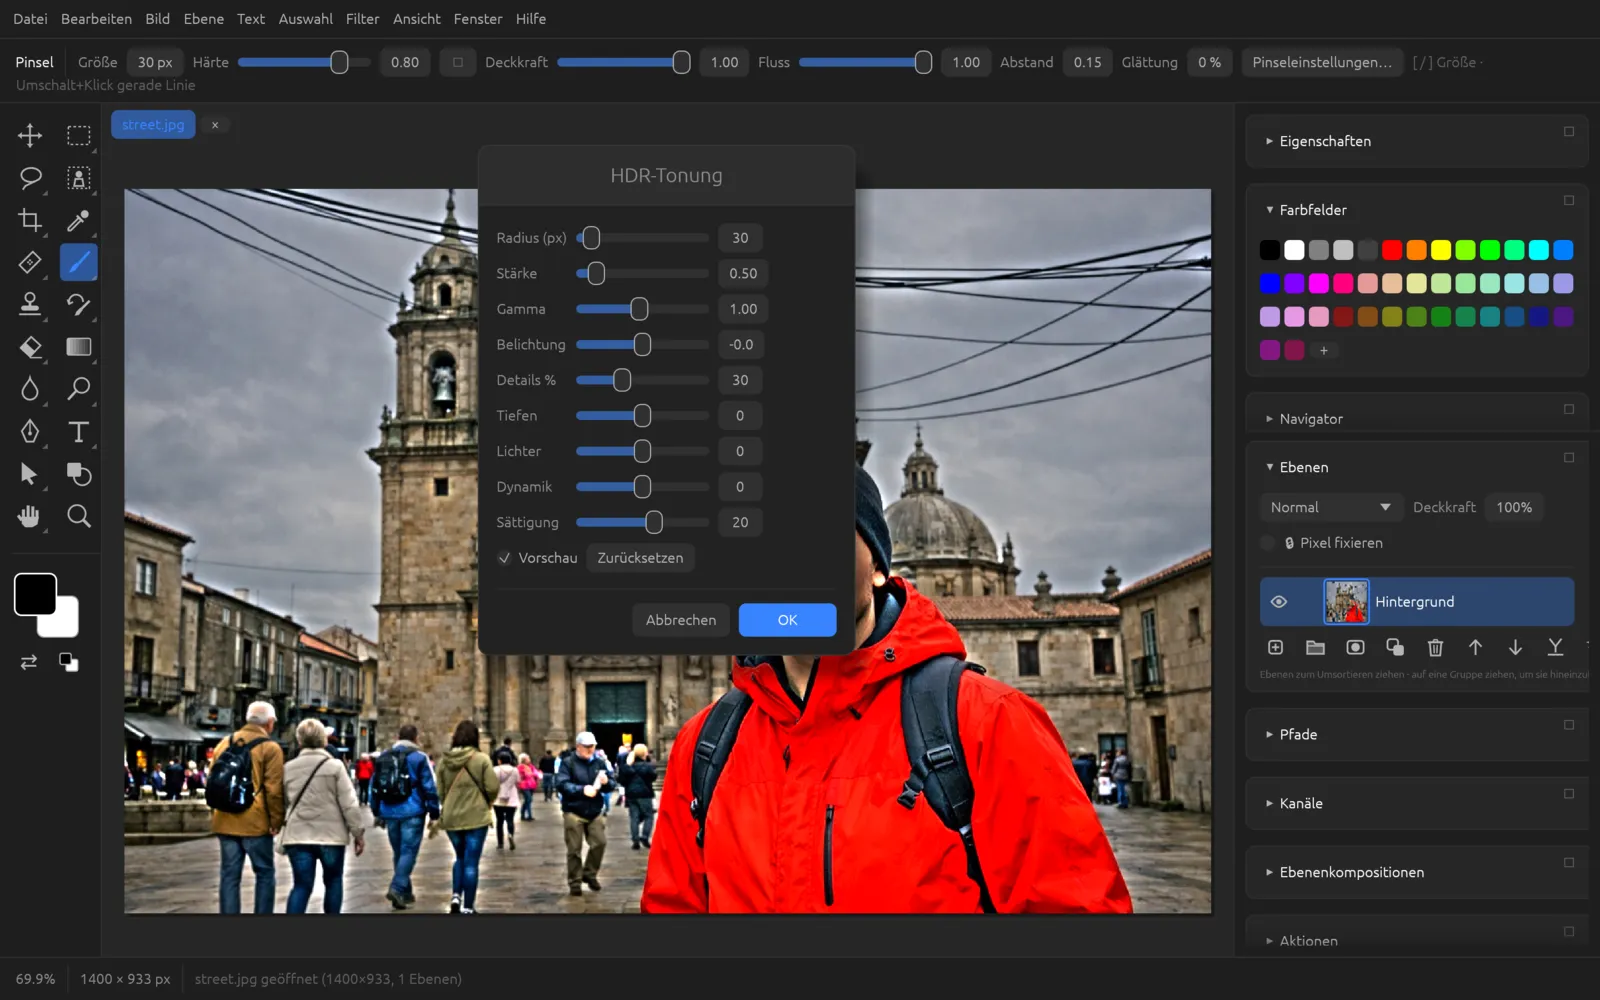Screen dimensions: 1600x1000
Task: Choose the Gradient tool
Action: (79, 347)
